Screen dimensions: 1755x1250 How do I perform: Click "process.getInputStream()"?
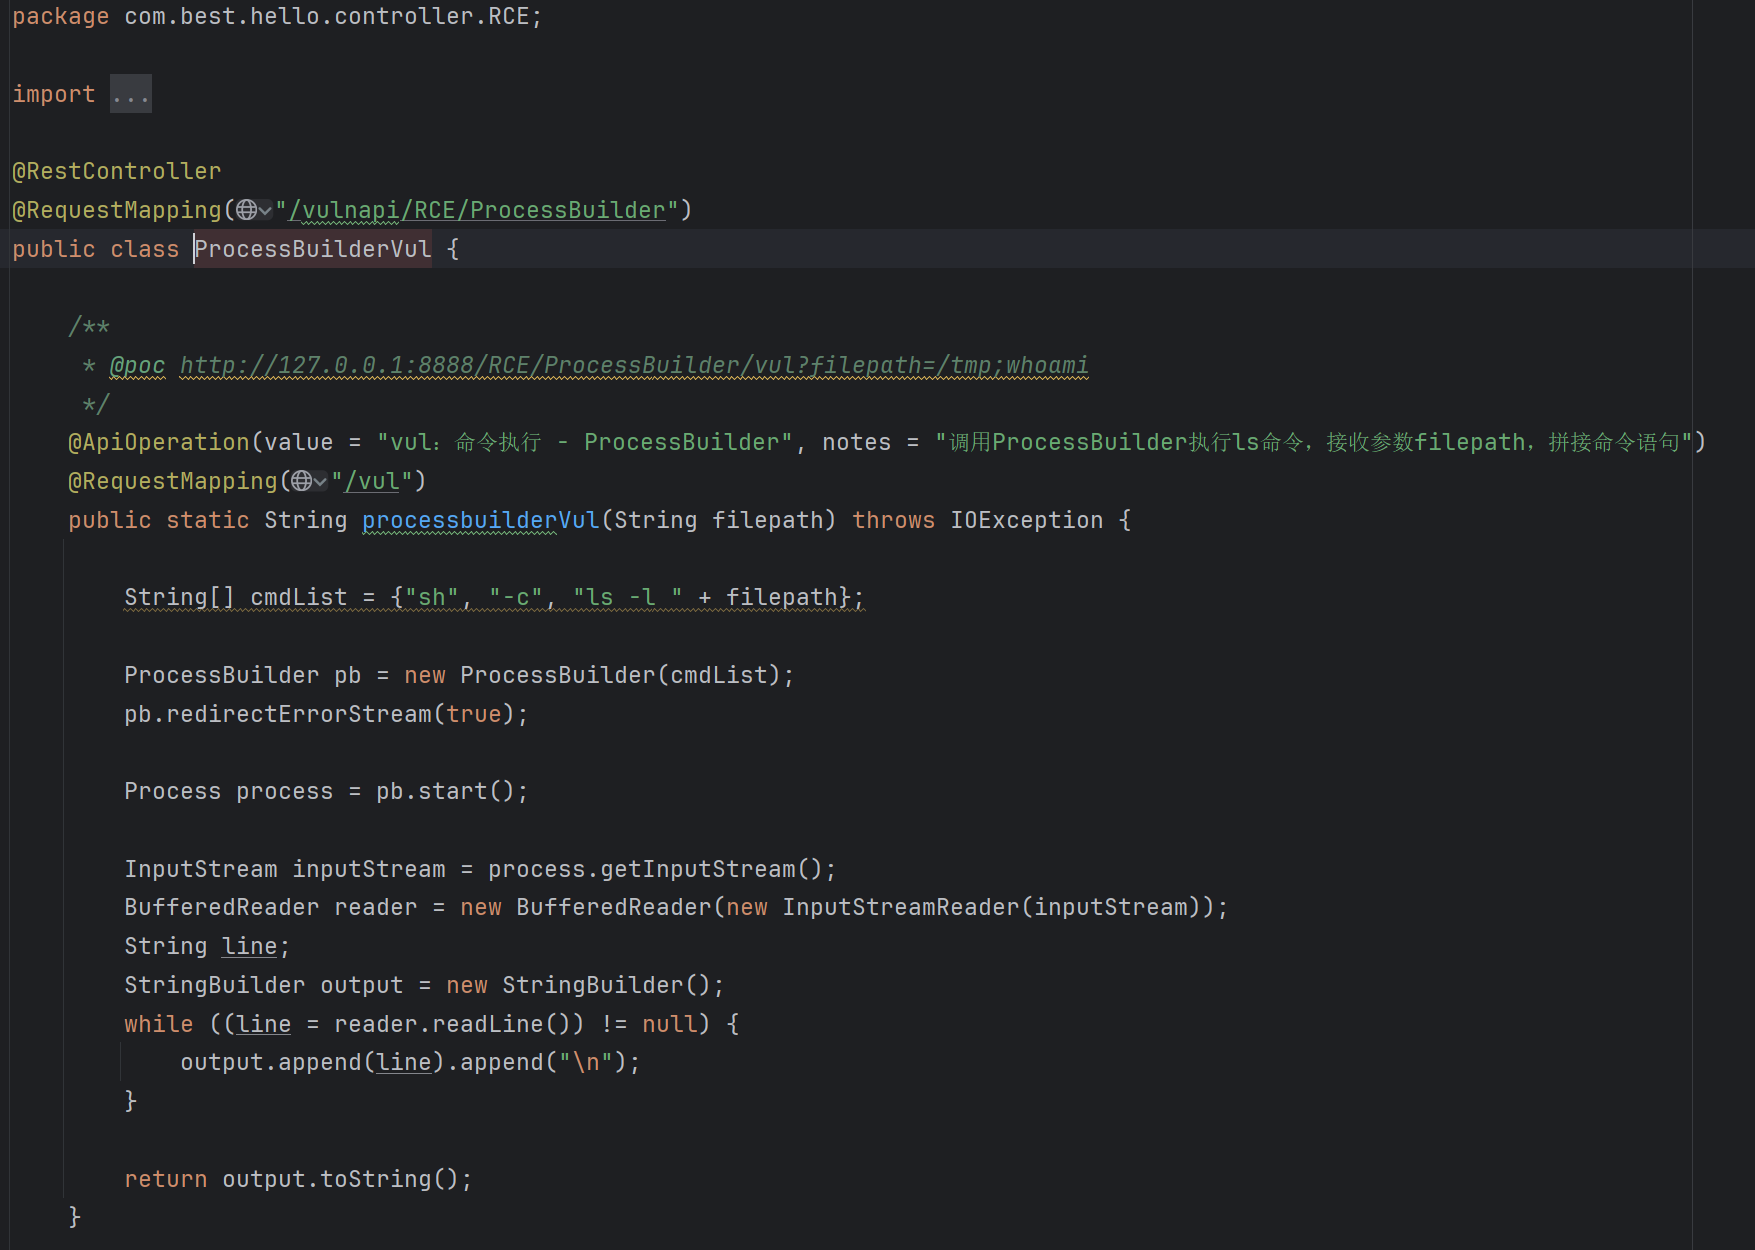tap(655, 869)
